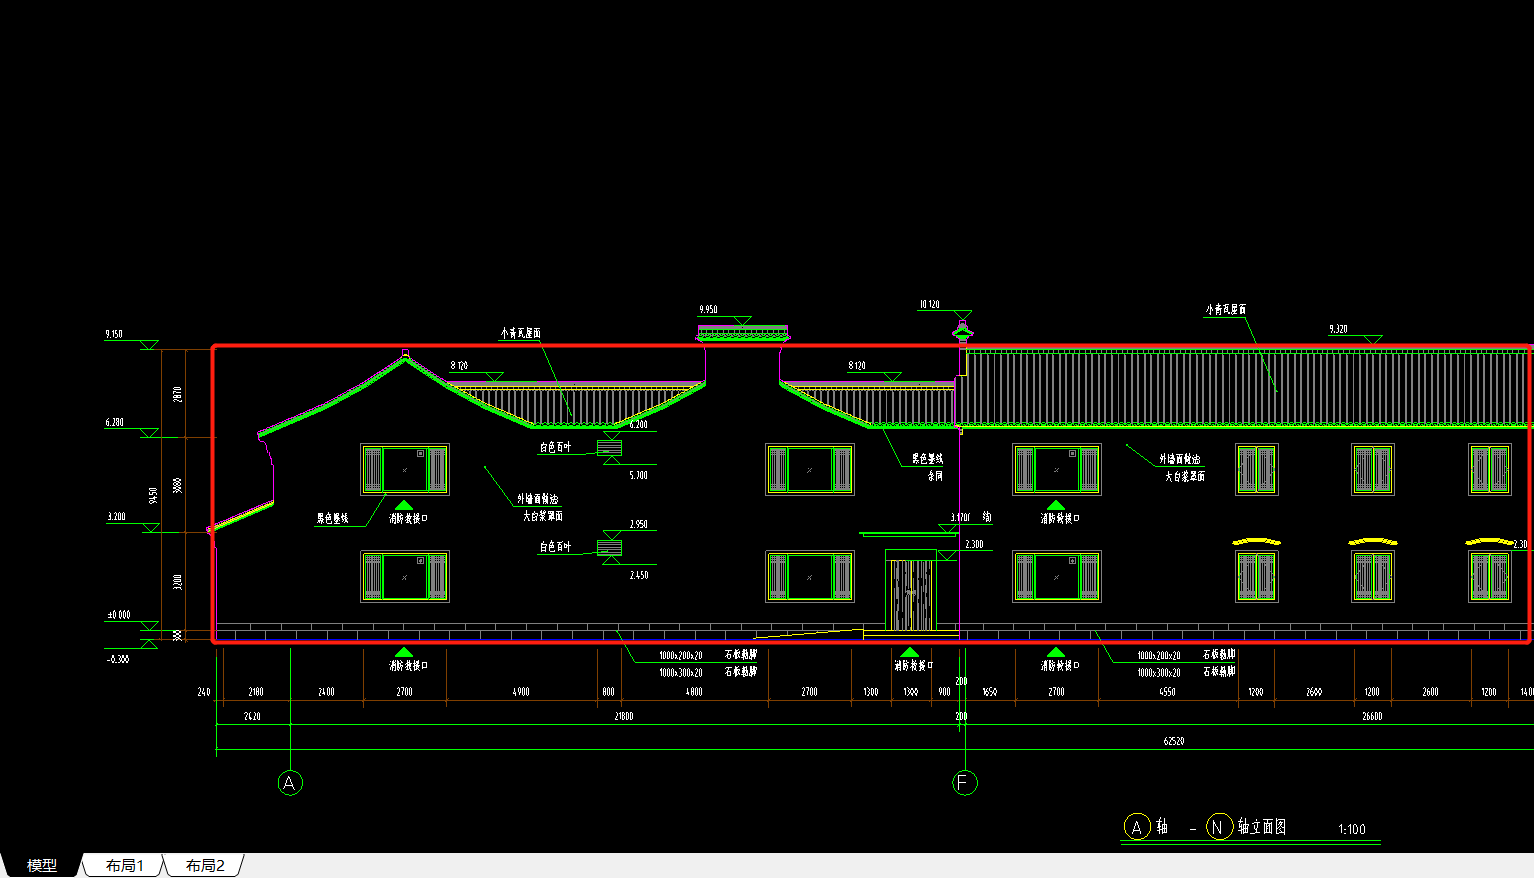Select the axis bubble labeled F
The height and width of the screenshot is (878, 1534).
click(x=964, y=783)
